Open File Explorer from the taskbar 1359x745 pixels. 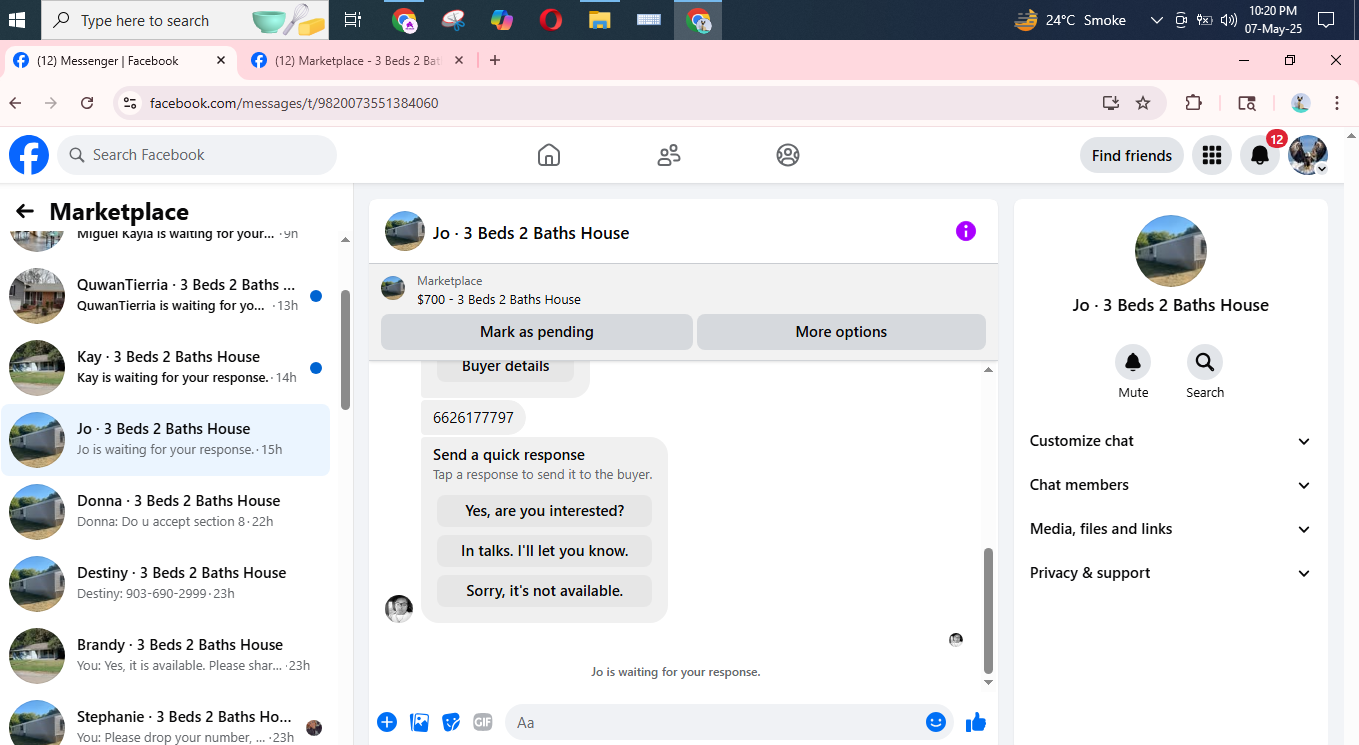[599, 20]
